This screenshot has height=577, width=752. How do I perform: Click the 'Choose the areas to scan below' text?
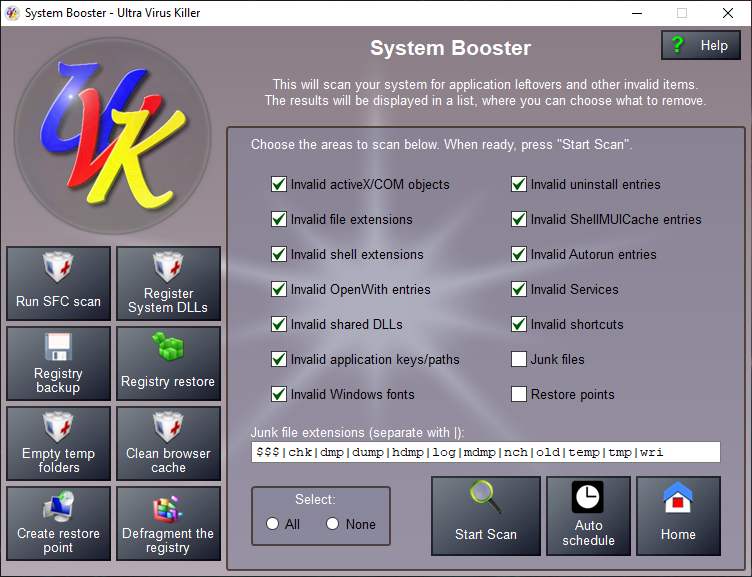tap(441, 144)
